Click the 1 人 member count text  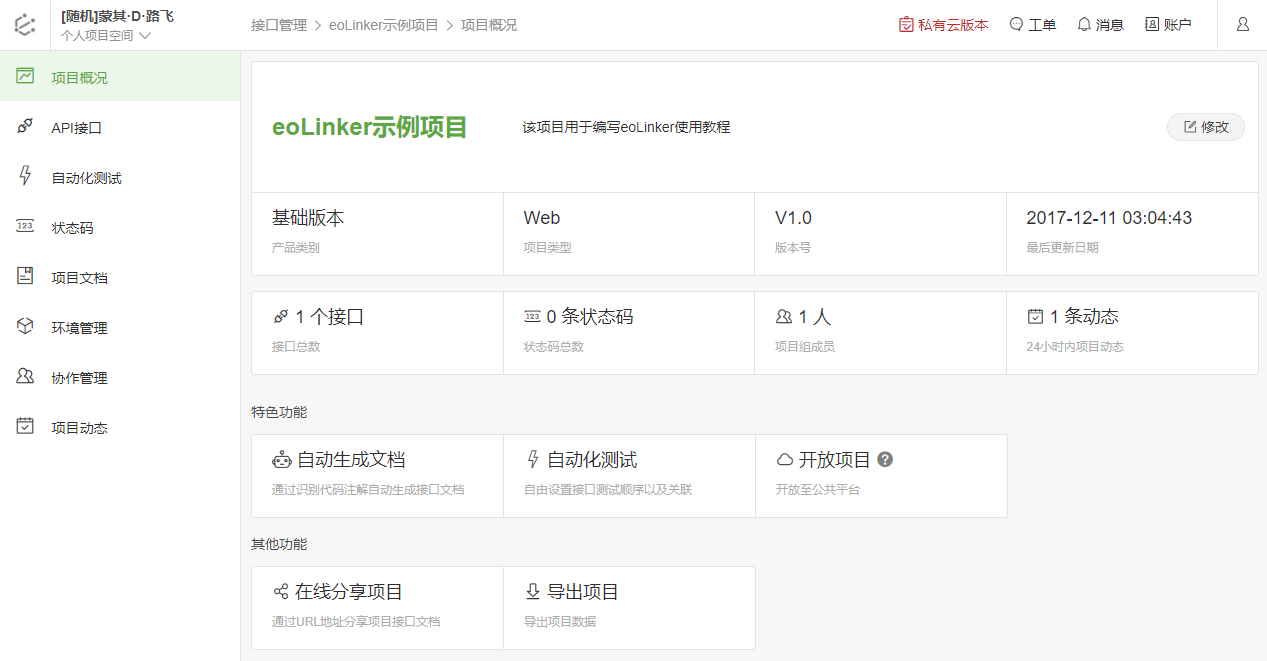[x=815, y=317]
